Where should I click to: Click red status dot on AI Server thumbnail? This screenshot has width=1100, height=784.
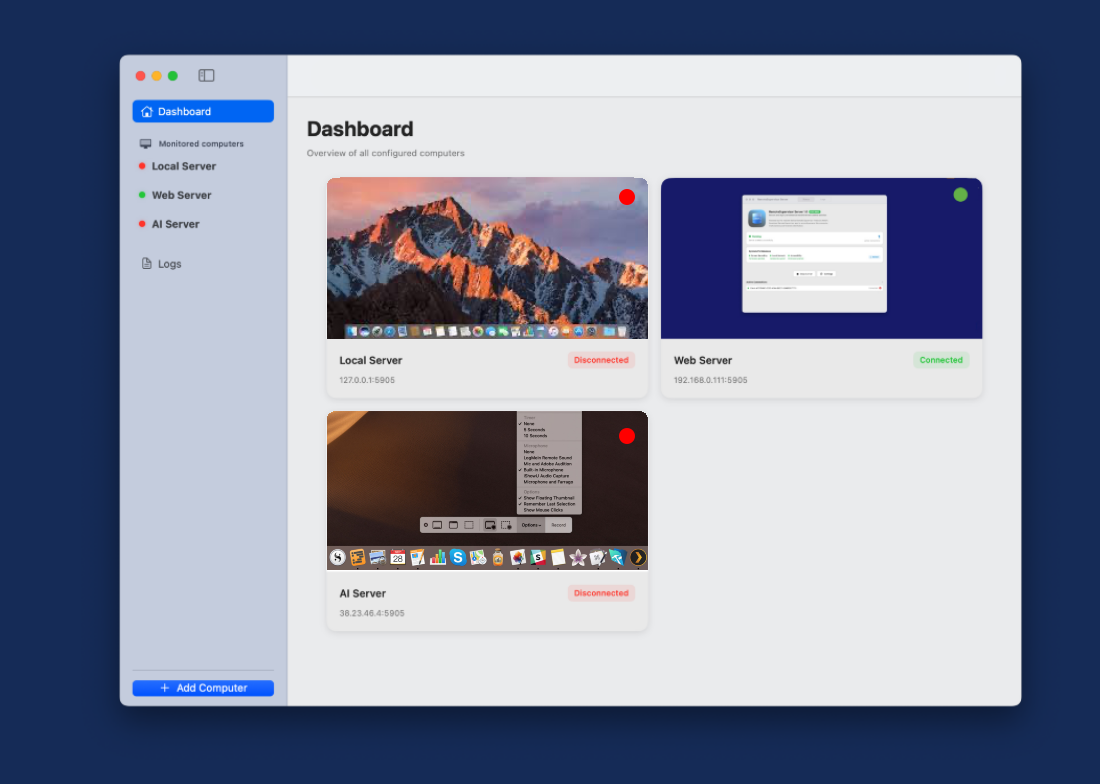coord(627,436)
